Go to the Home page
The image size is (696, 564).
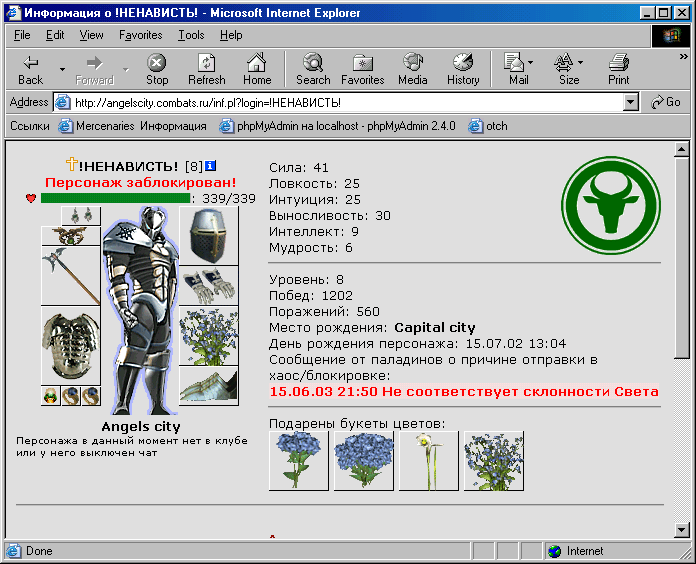click(x=257, y=70)
